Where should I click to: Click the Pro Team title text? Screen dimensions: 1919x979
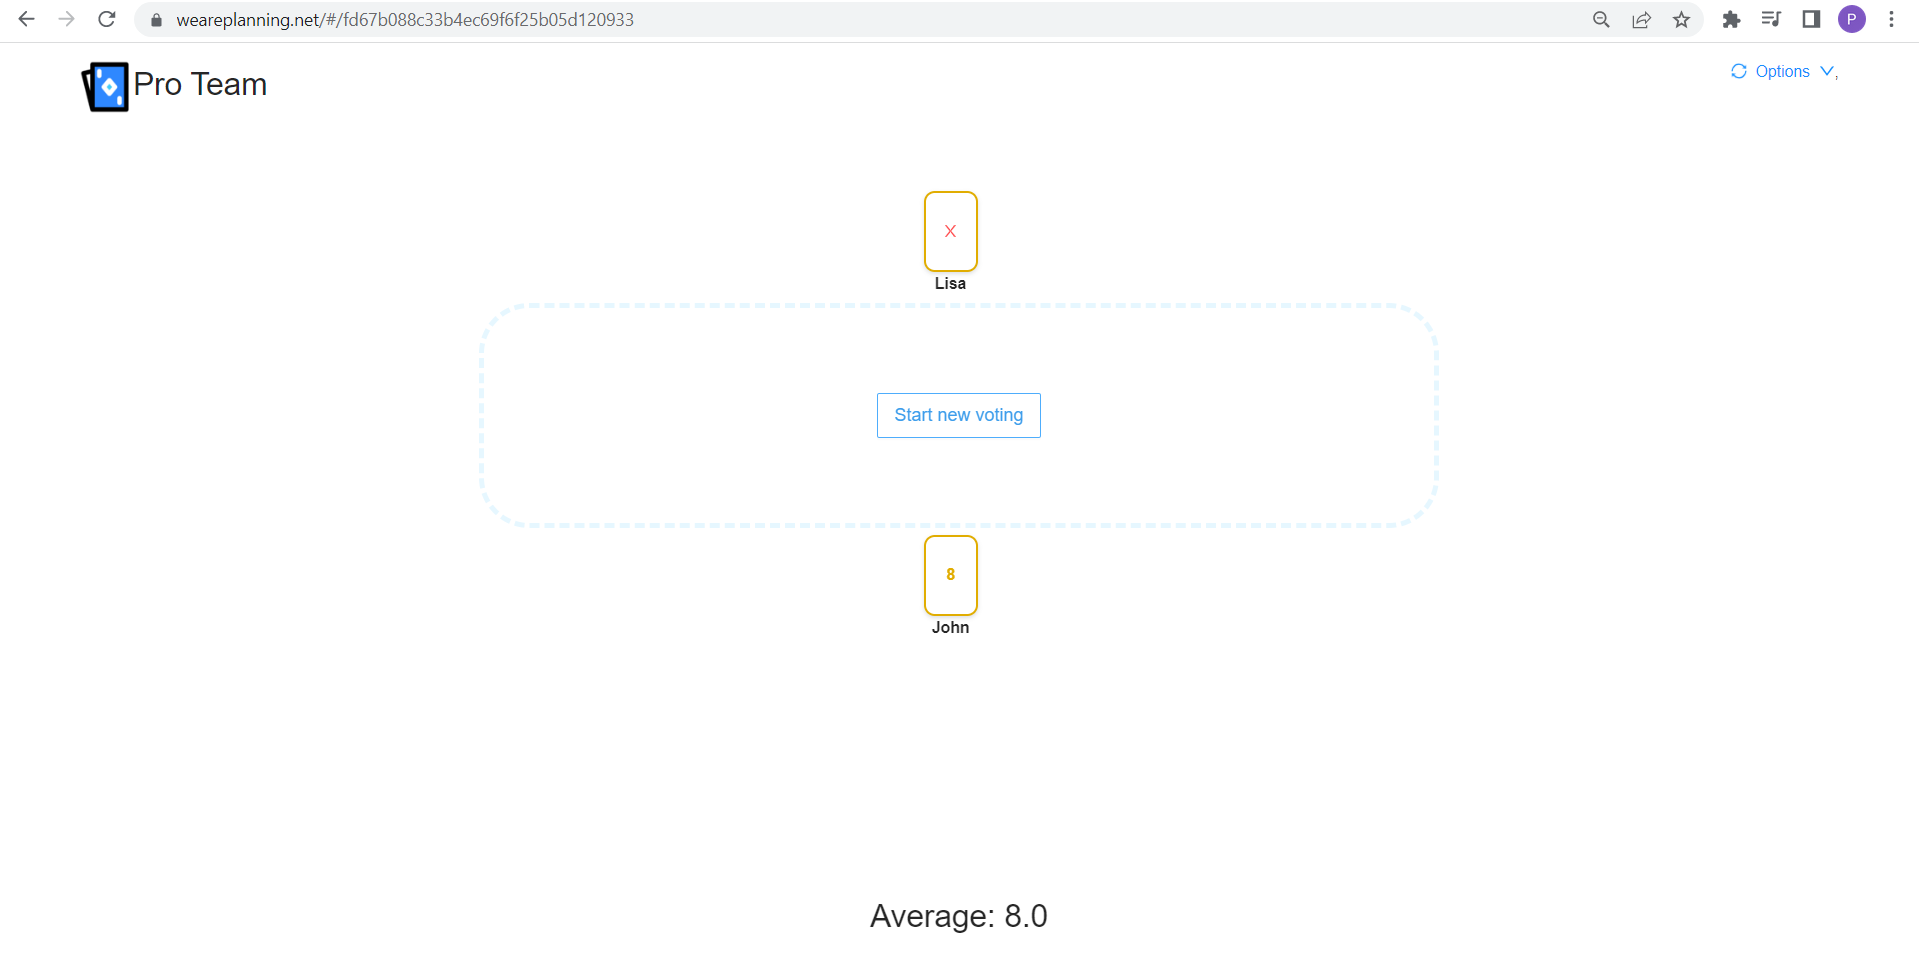(200, 85)
